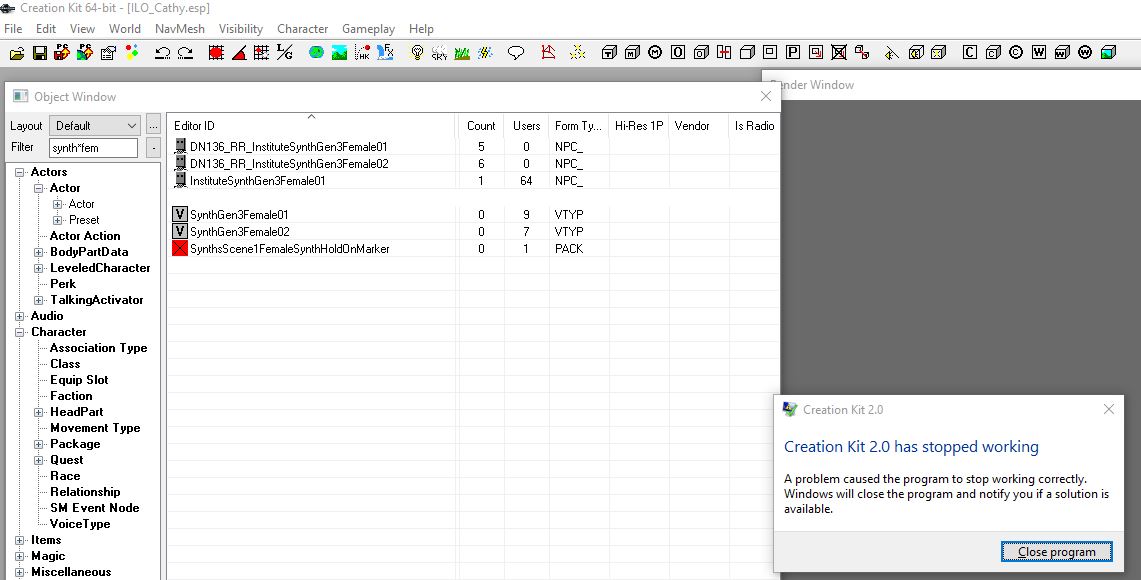Click the landscape editing picture icon
1141x580 pixels.
[339, 53]
